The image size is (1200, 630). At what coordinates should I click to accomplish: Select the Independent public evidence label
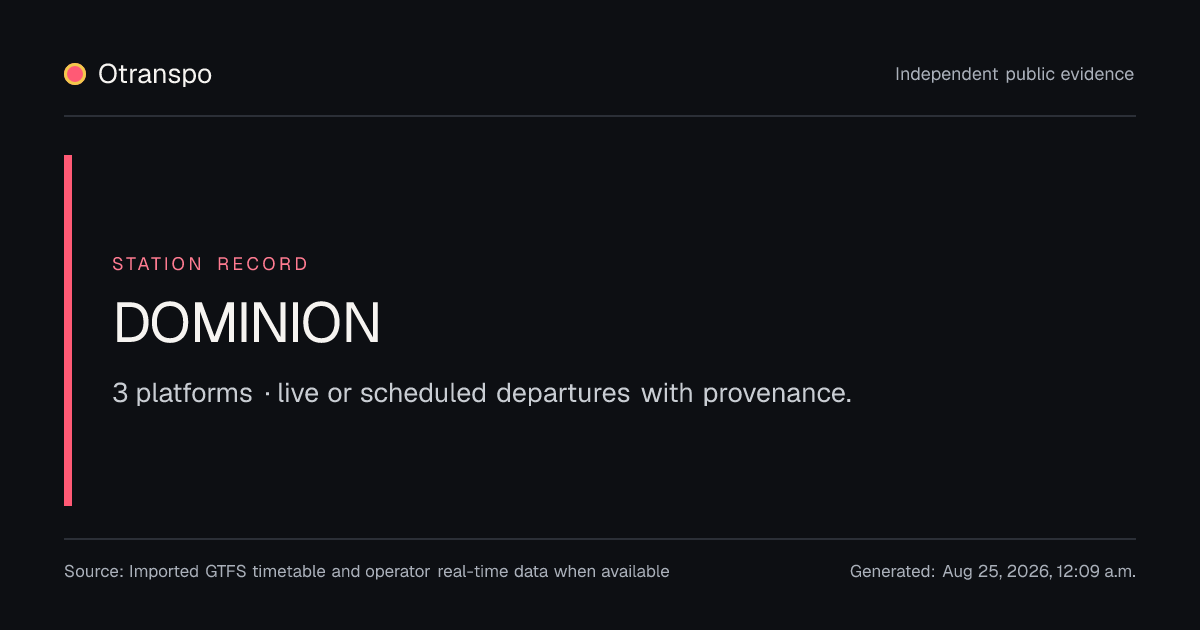tap(1014, 74)
